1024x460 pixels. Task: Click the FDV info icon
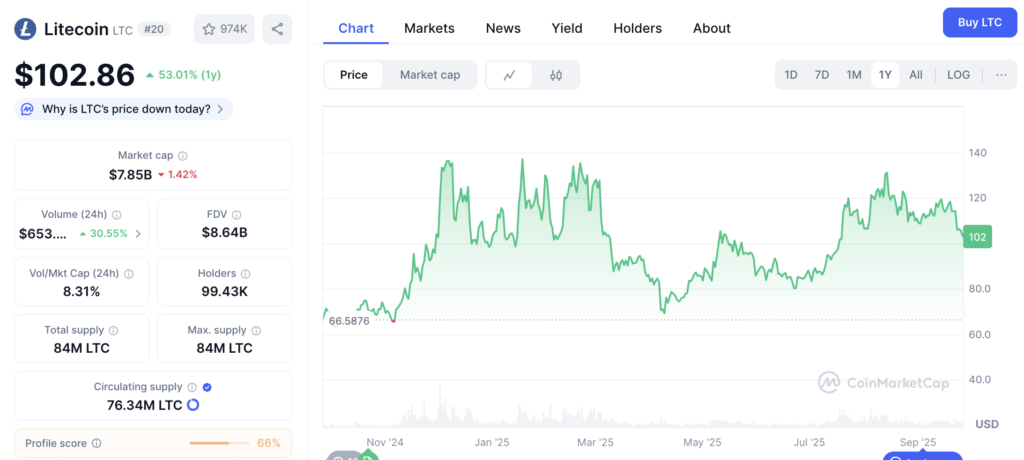click(x=236, y=214)
